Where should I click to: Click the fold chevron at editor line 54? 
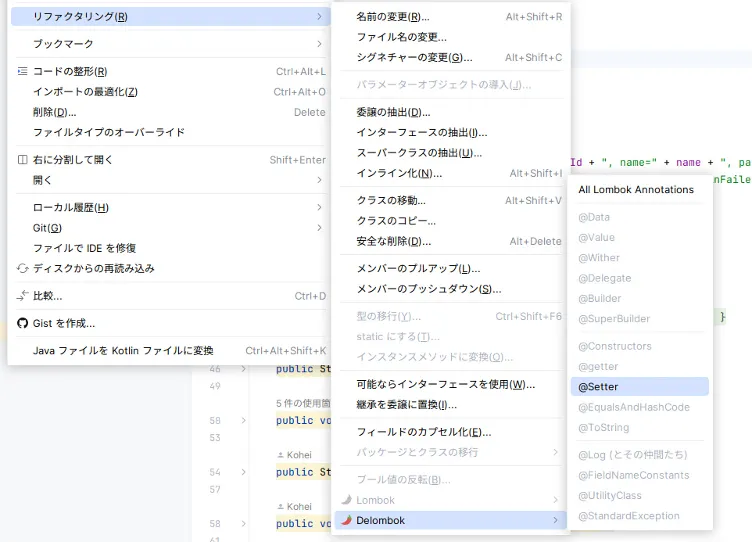pyautogui.click(x=243, y=472)
